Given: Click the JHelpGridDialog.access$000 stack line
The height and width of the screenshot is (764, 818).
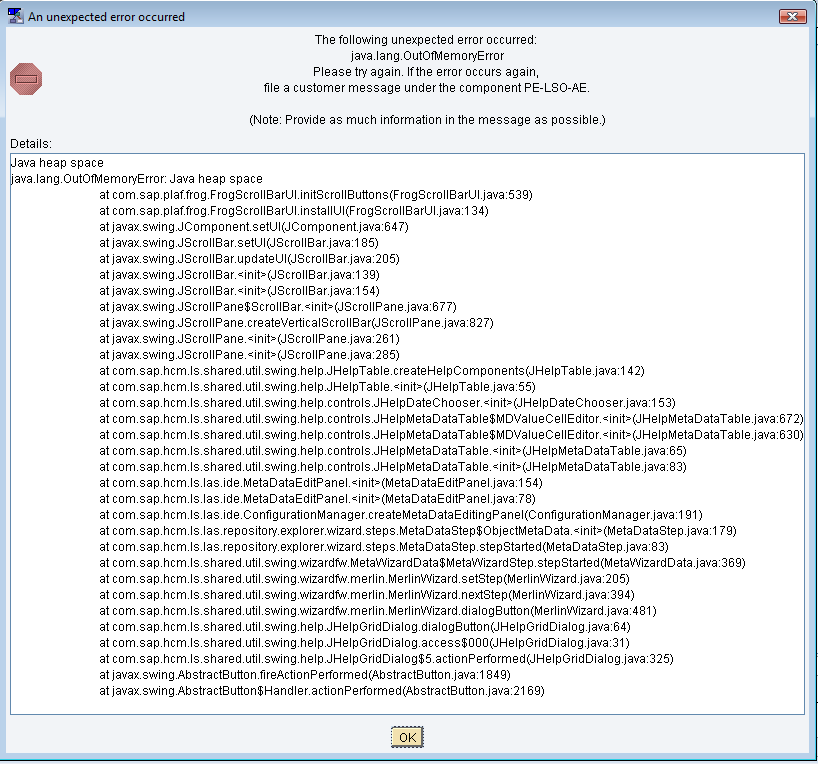Looking at the screenshot, I should click(x=364, y=643).
